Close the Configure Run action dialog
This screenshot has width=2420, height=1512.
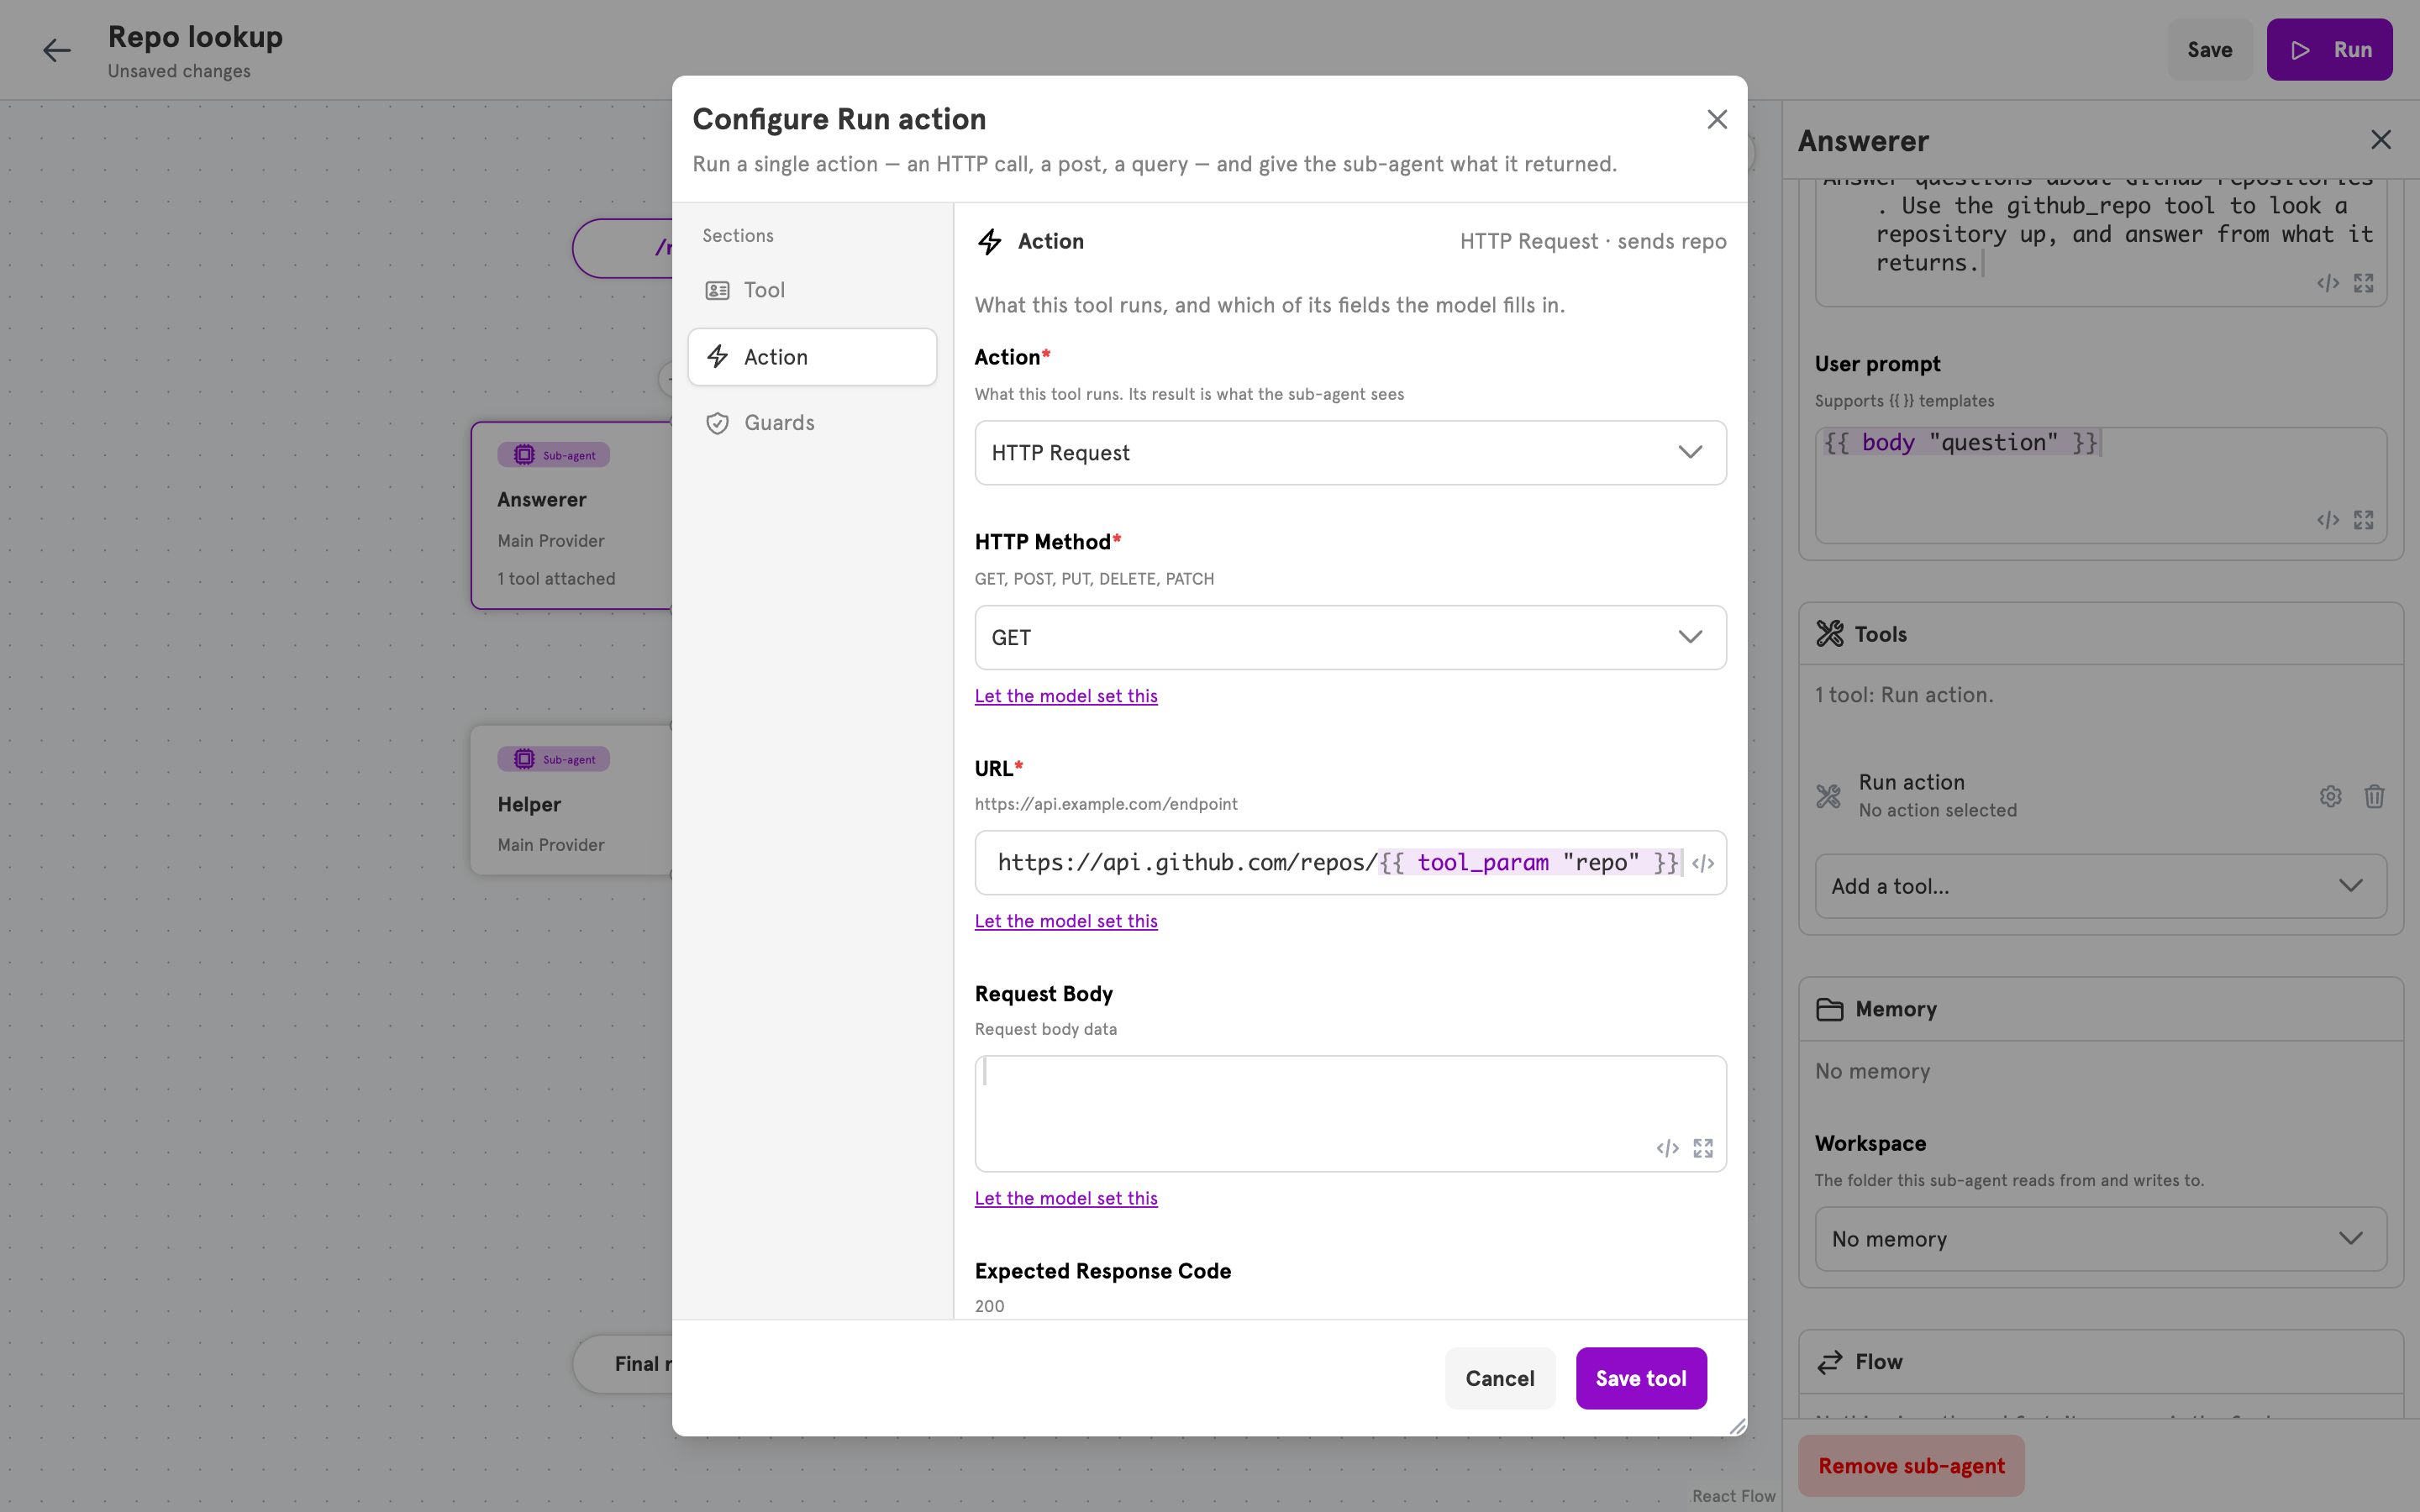pos(1717,120)
